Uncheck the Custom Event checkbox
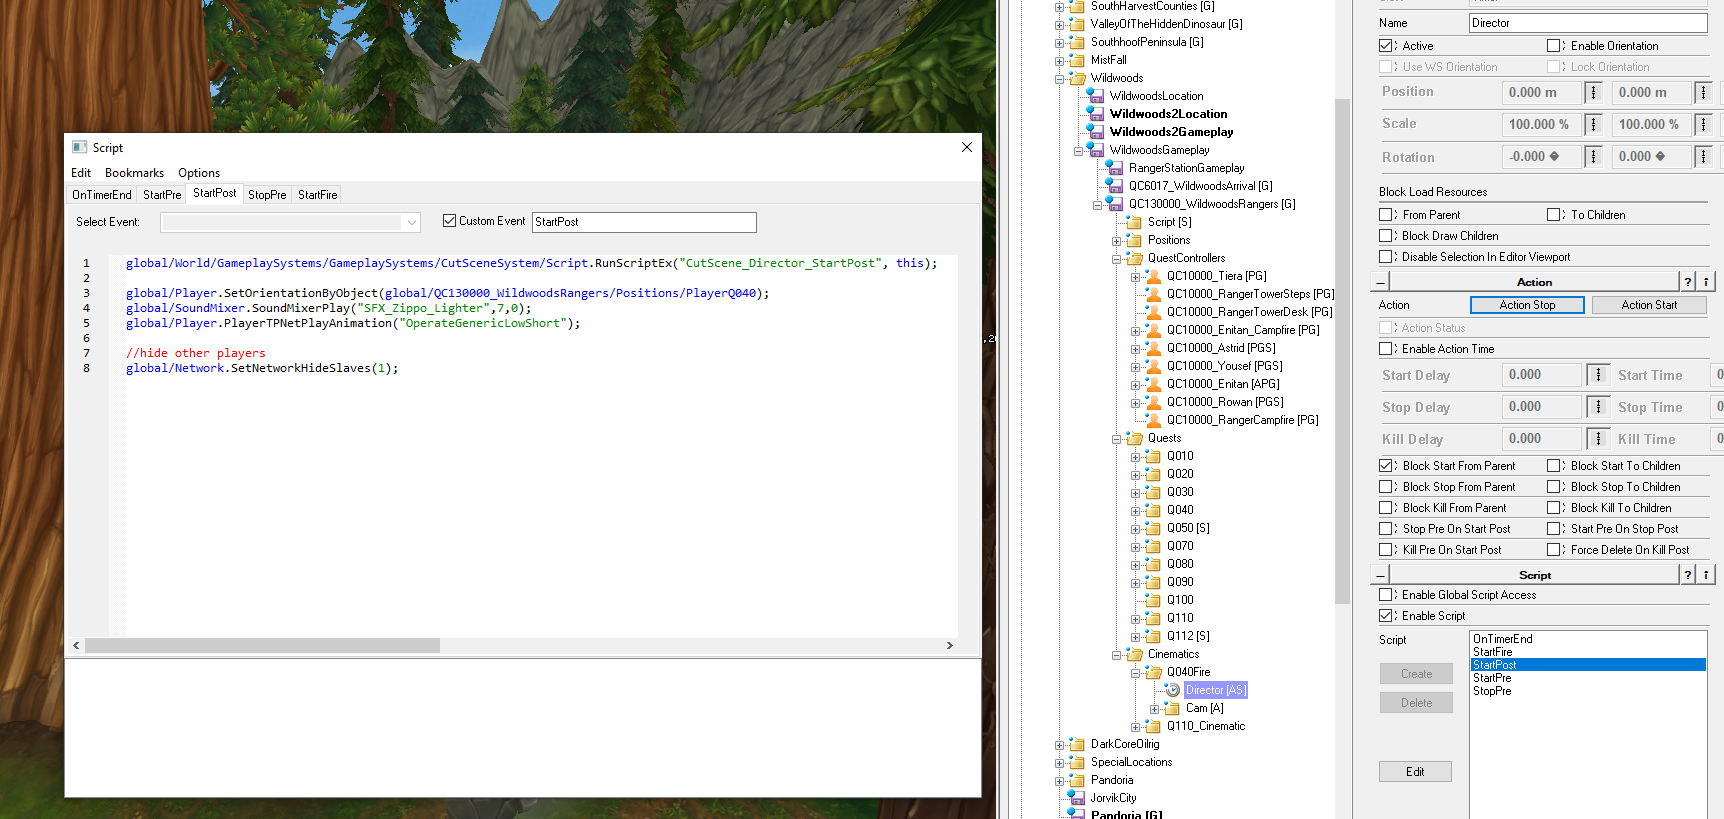 click(x=449, y=221)
